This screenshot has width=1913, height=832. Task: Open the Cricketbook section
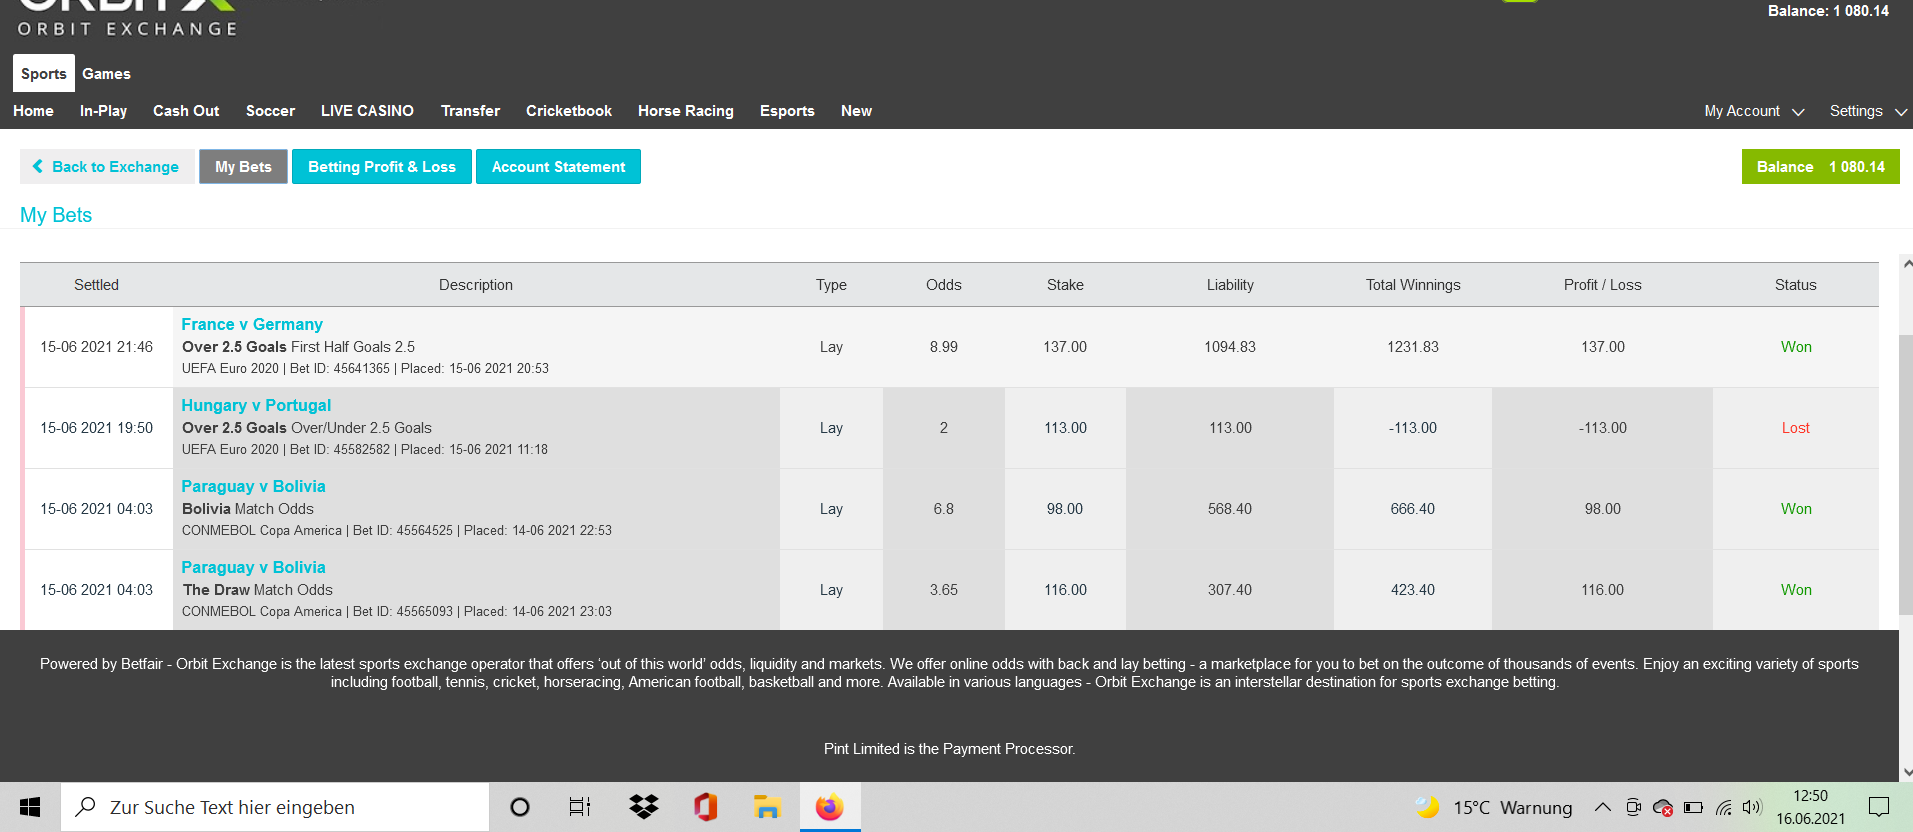(x=569, y=111)
